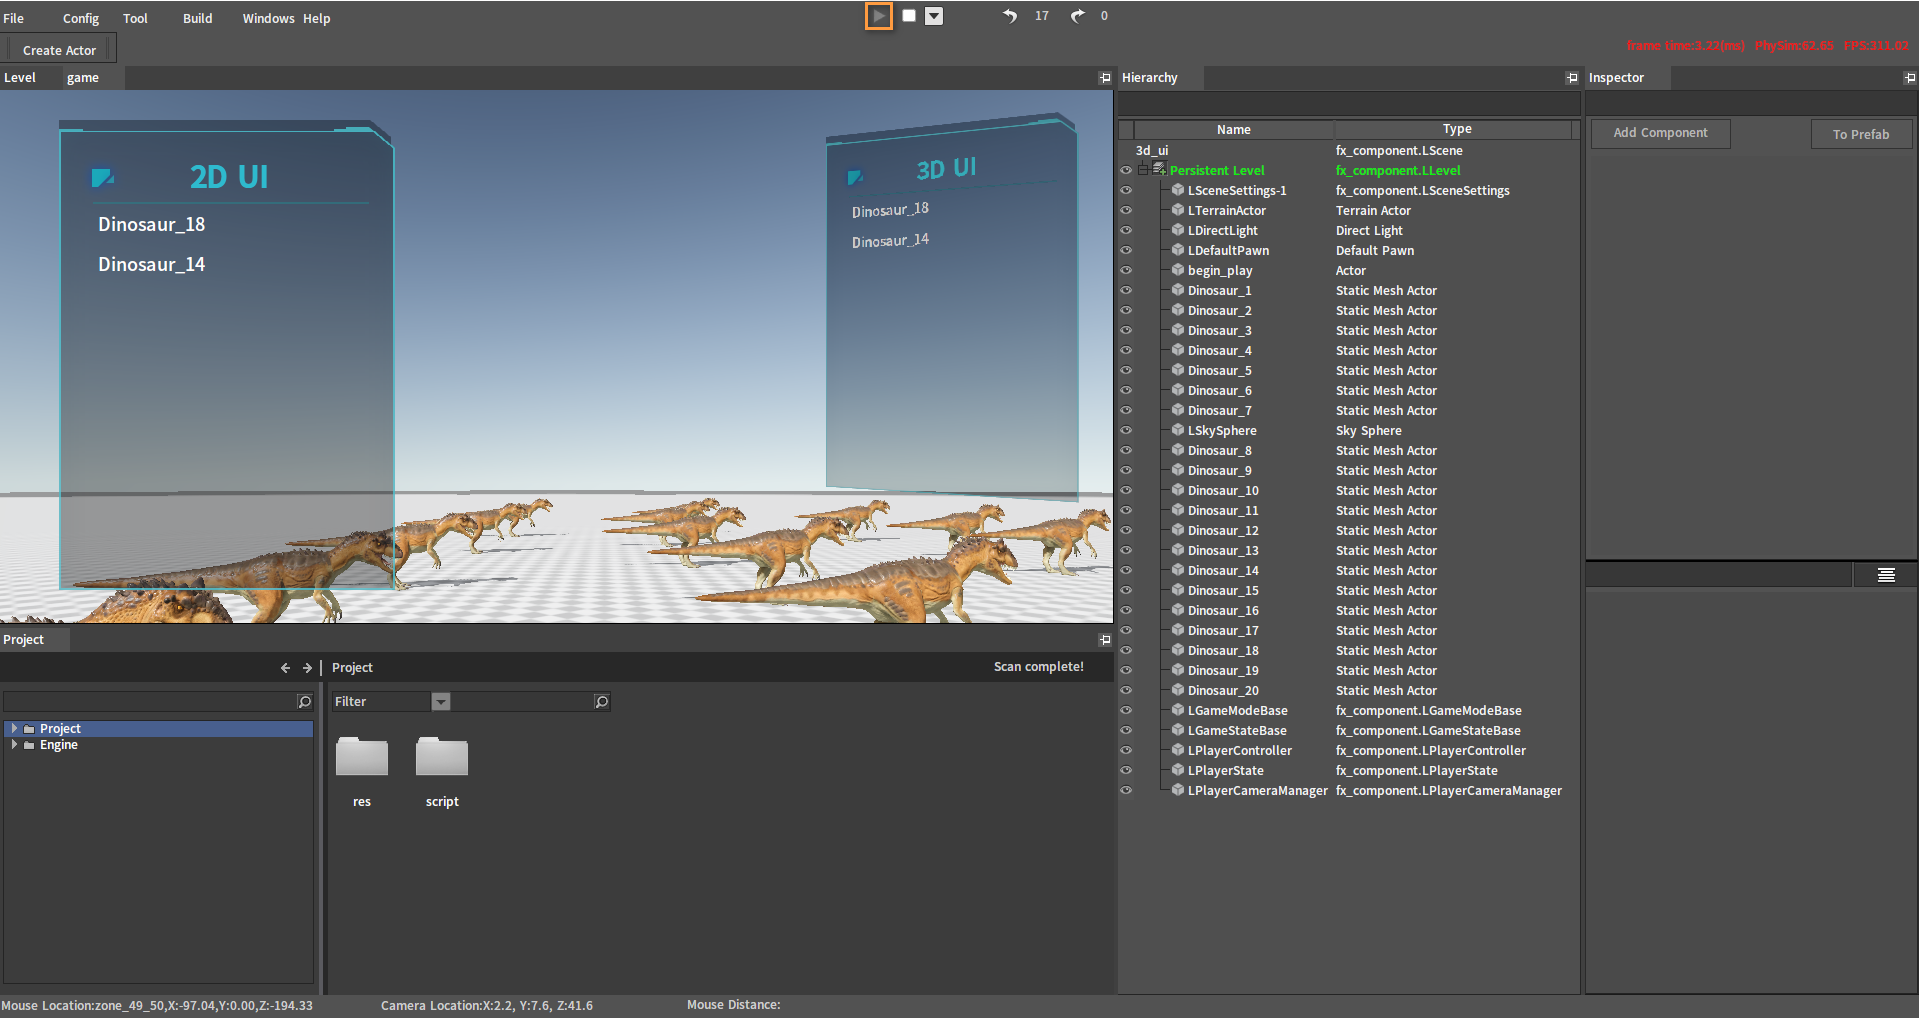1919x1018 pixels.
Task: Click the 3D UI panel header icon
Action: pos(855,177)
